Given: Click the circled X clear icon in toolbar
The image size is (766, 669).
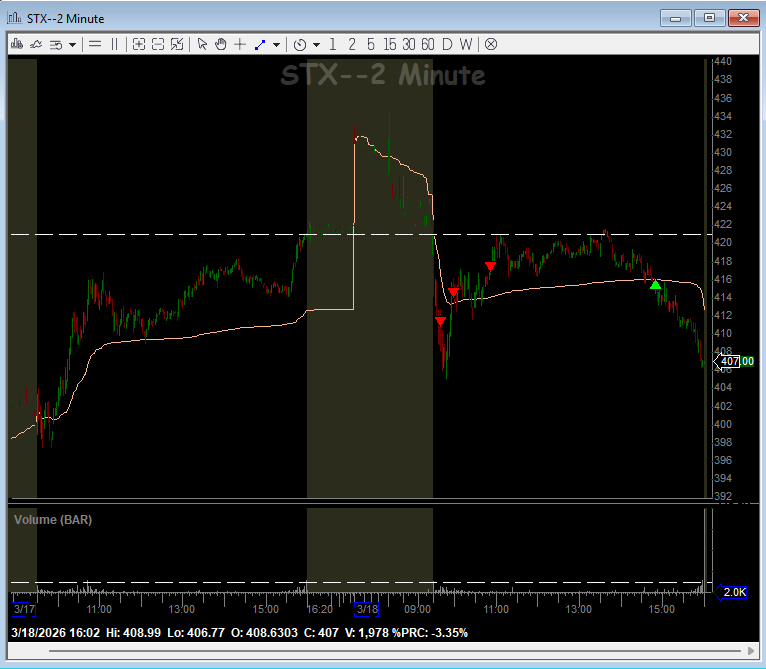Looking at the screenshot, I should (491, 44).
